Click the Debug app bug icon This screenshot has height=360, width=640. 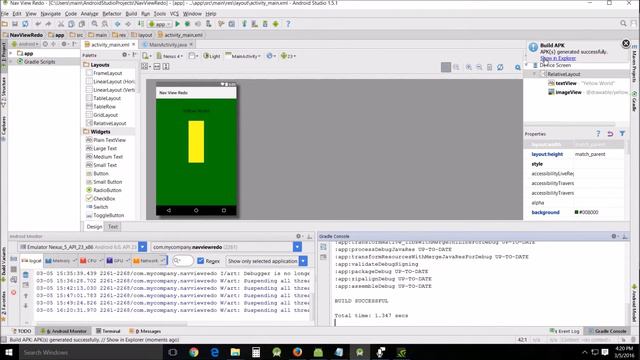tap(187, 24)
